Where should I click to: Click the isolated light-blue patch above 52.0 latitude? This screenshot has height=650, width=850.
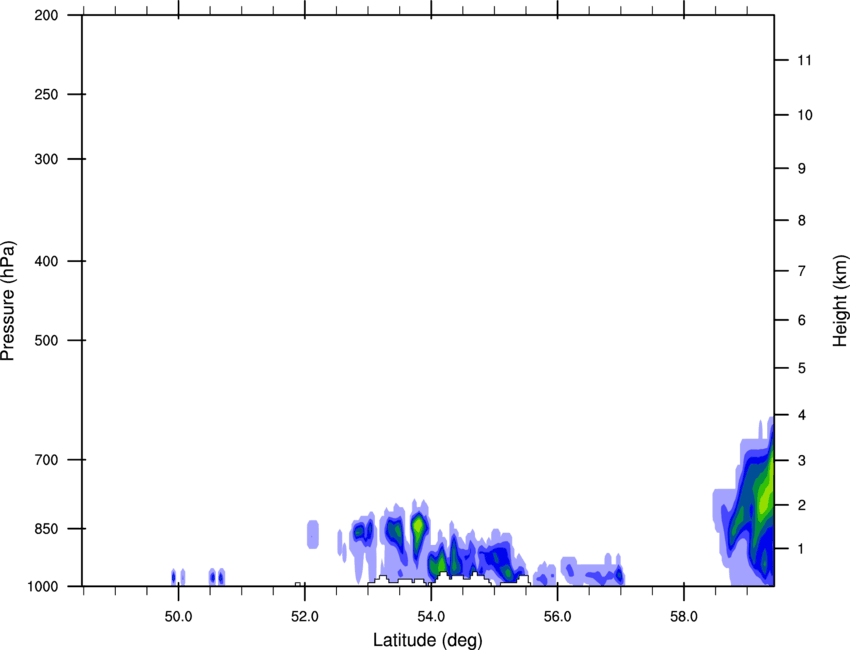click(x=313, y=533)
